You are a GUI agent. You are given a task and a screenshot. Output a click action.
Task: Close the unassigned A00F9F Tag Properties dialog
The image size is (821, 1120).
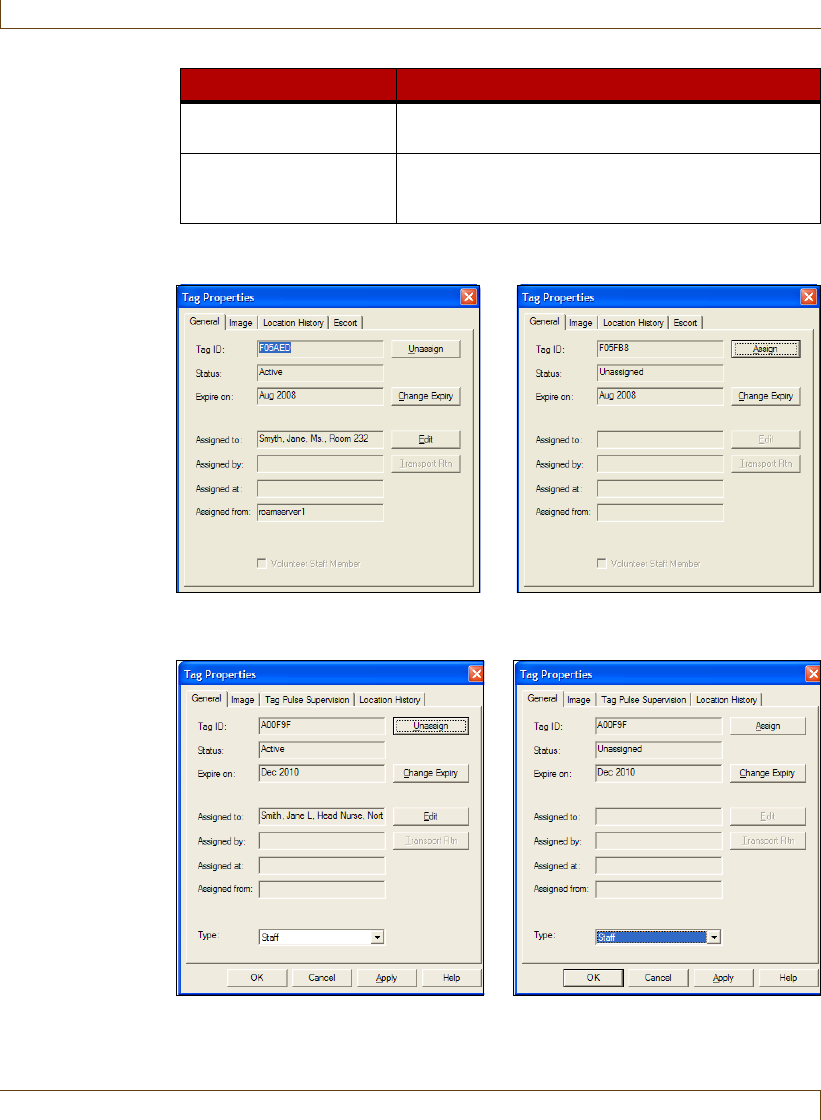812,674
